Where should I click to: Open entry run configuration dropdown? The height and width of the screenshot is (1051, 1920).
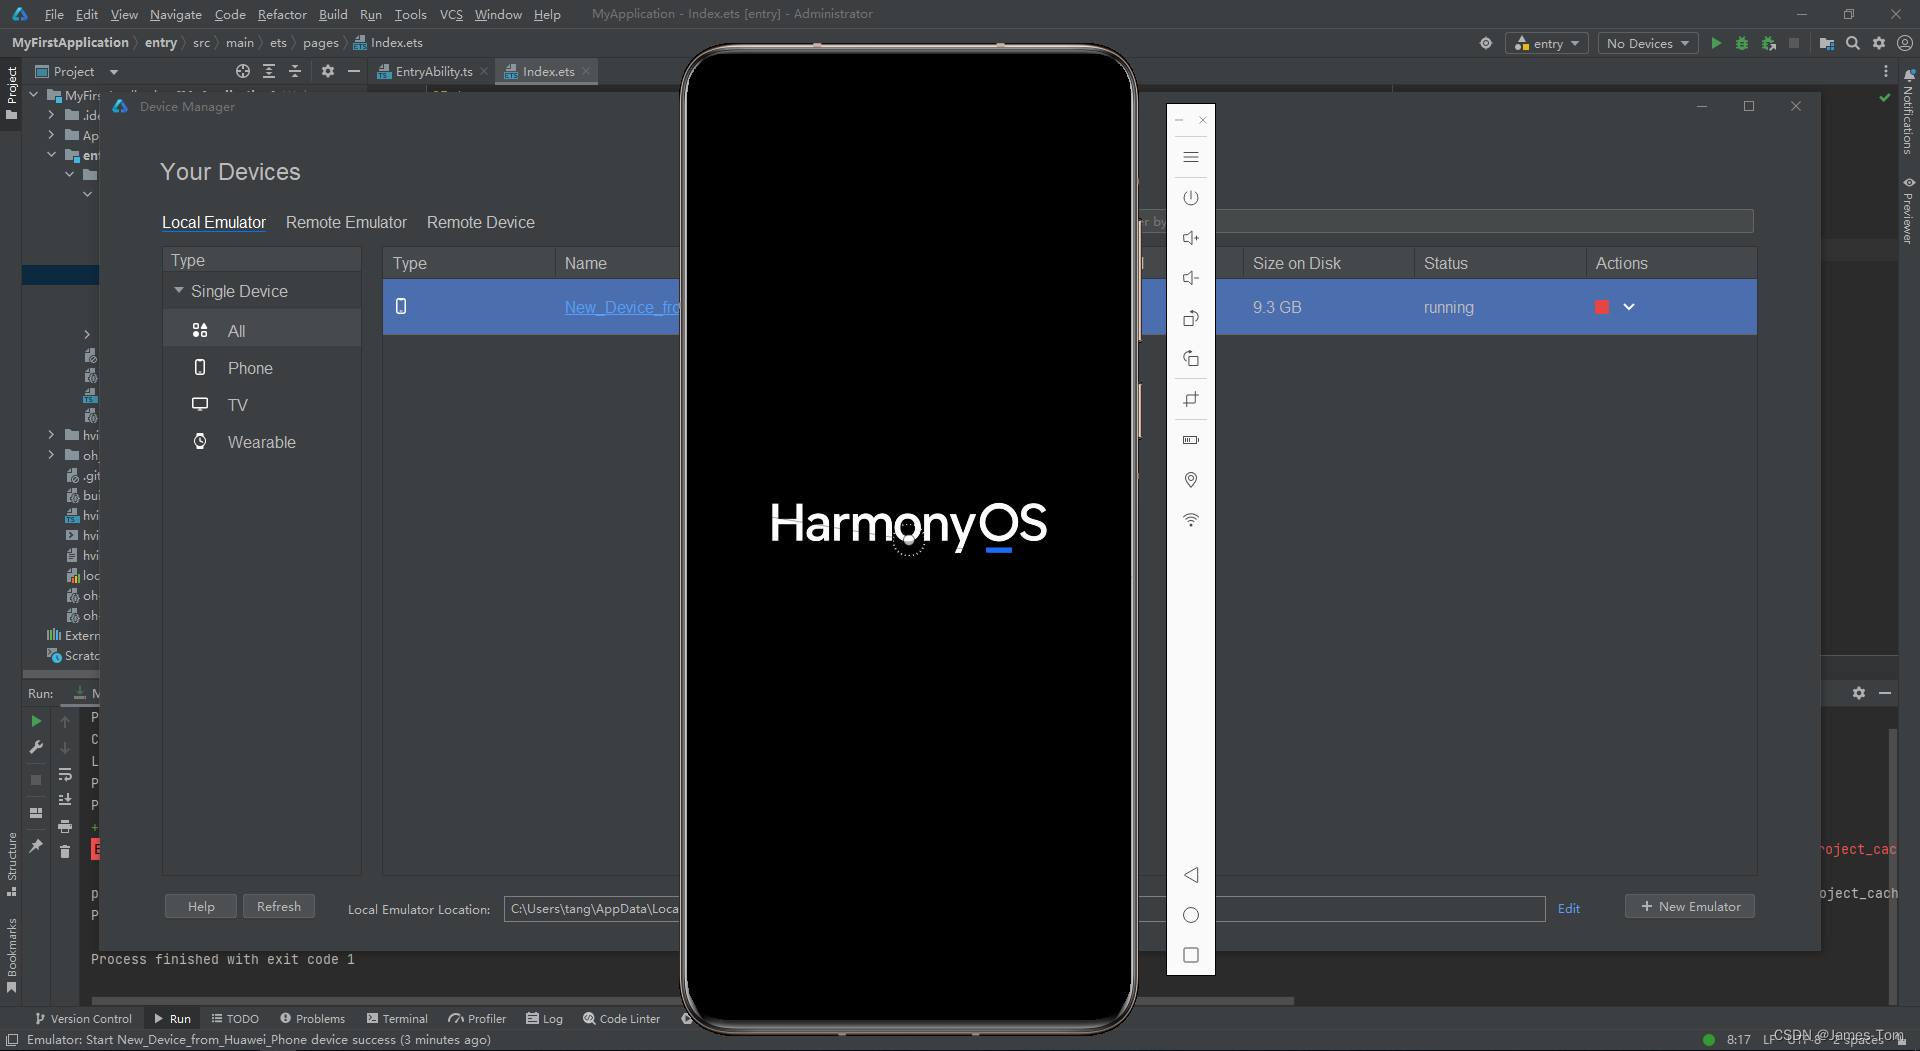(x=1546, y=43)
